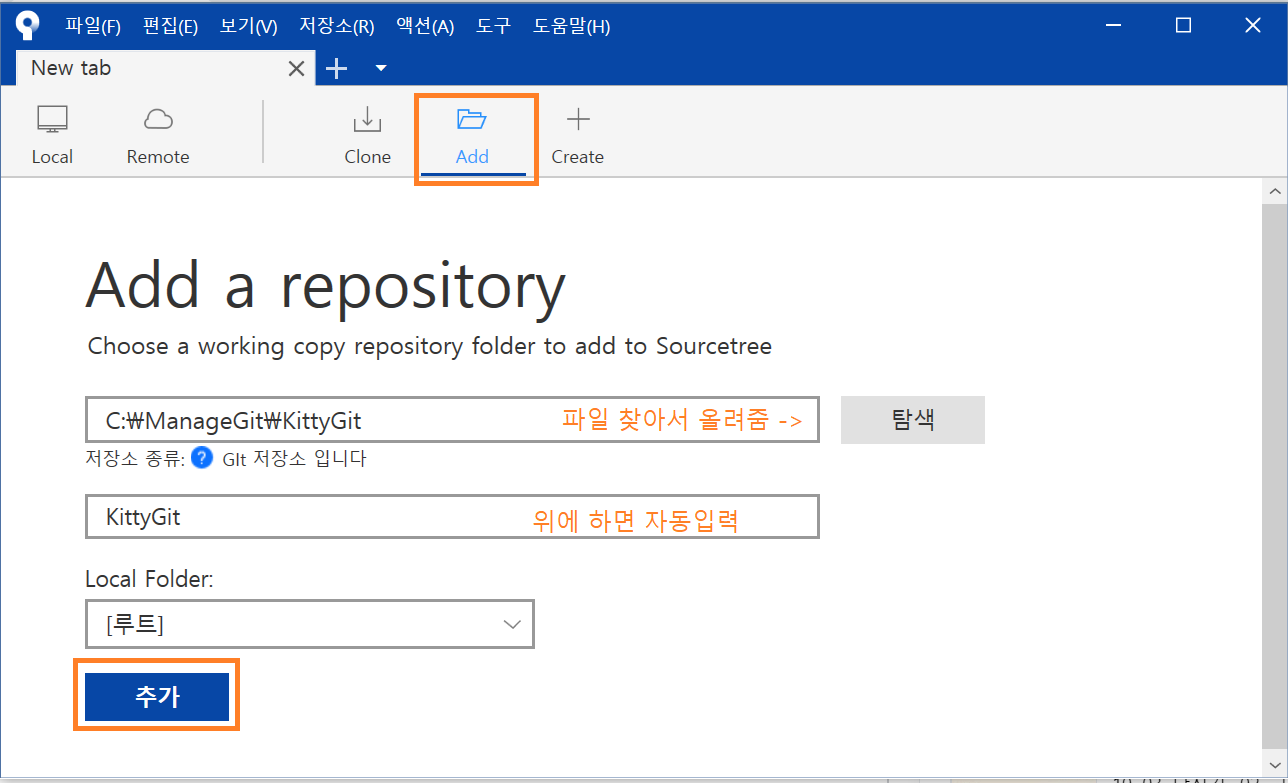Click the Sourcetree logo icon
The width and height of the screenshot is (1288, 783).
pyautogui.click(x=29, y=25)
